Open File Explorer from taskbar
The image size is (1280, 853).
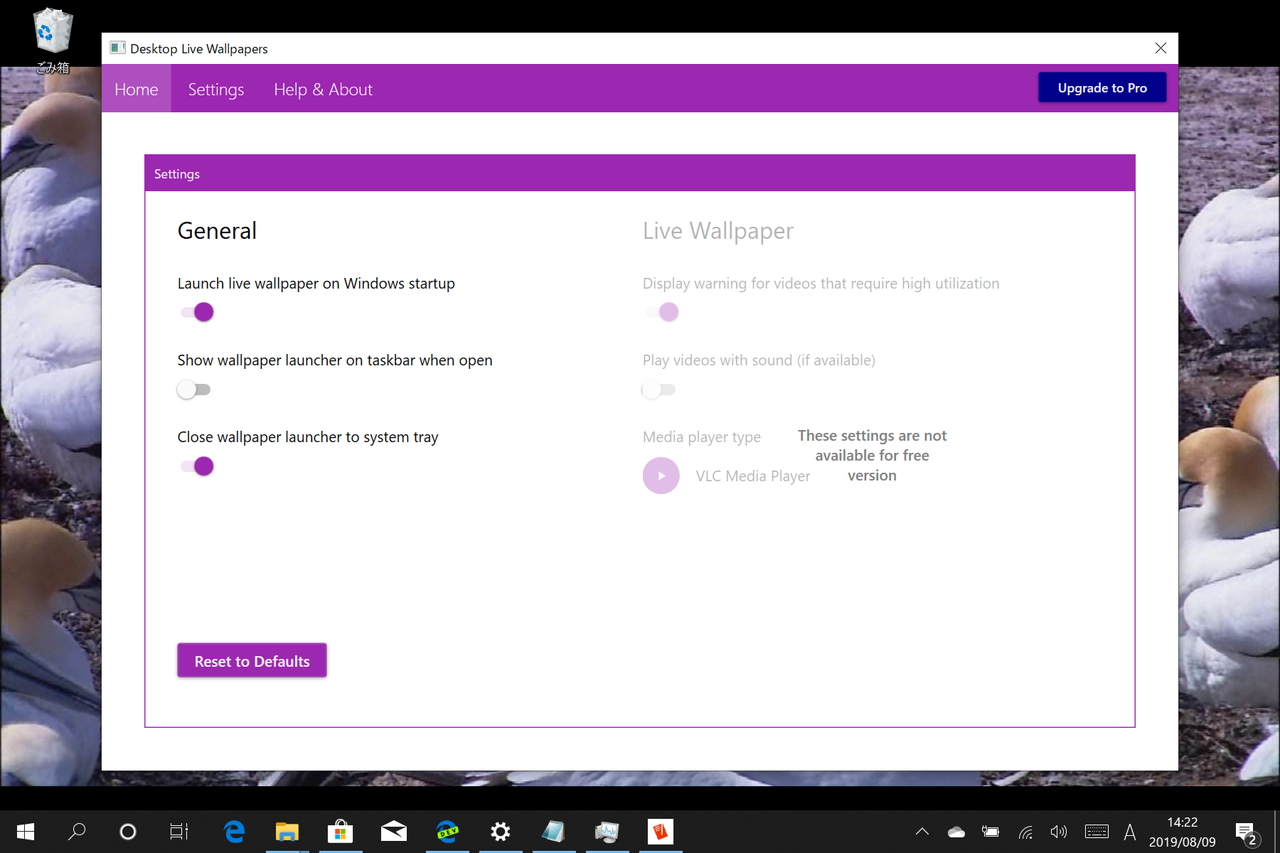[x=287, y=831]
